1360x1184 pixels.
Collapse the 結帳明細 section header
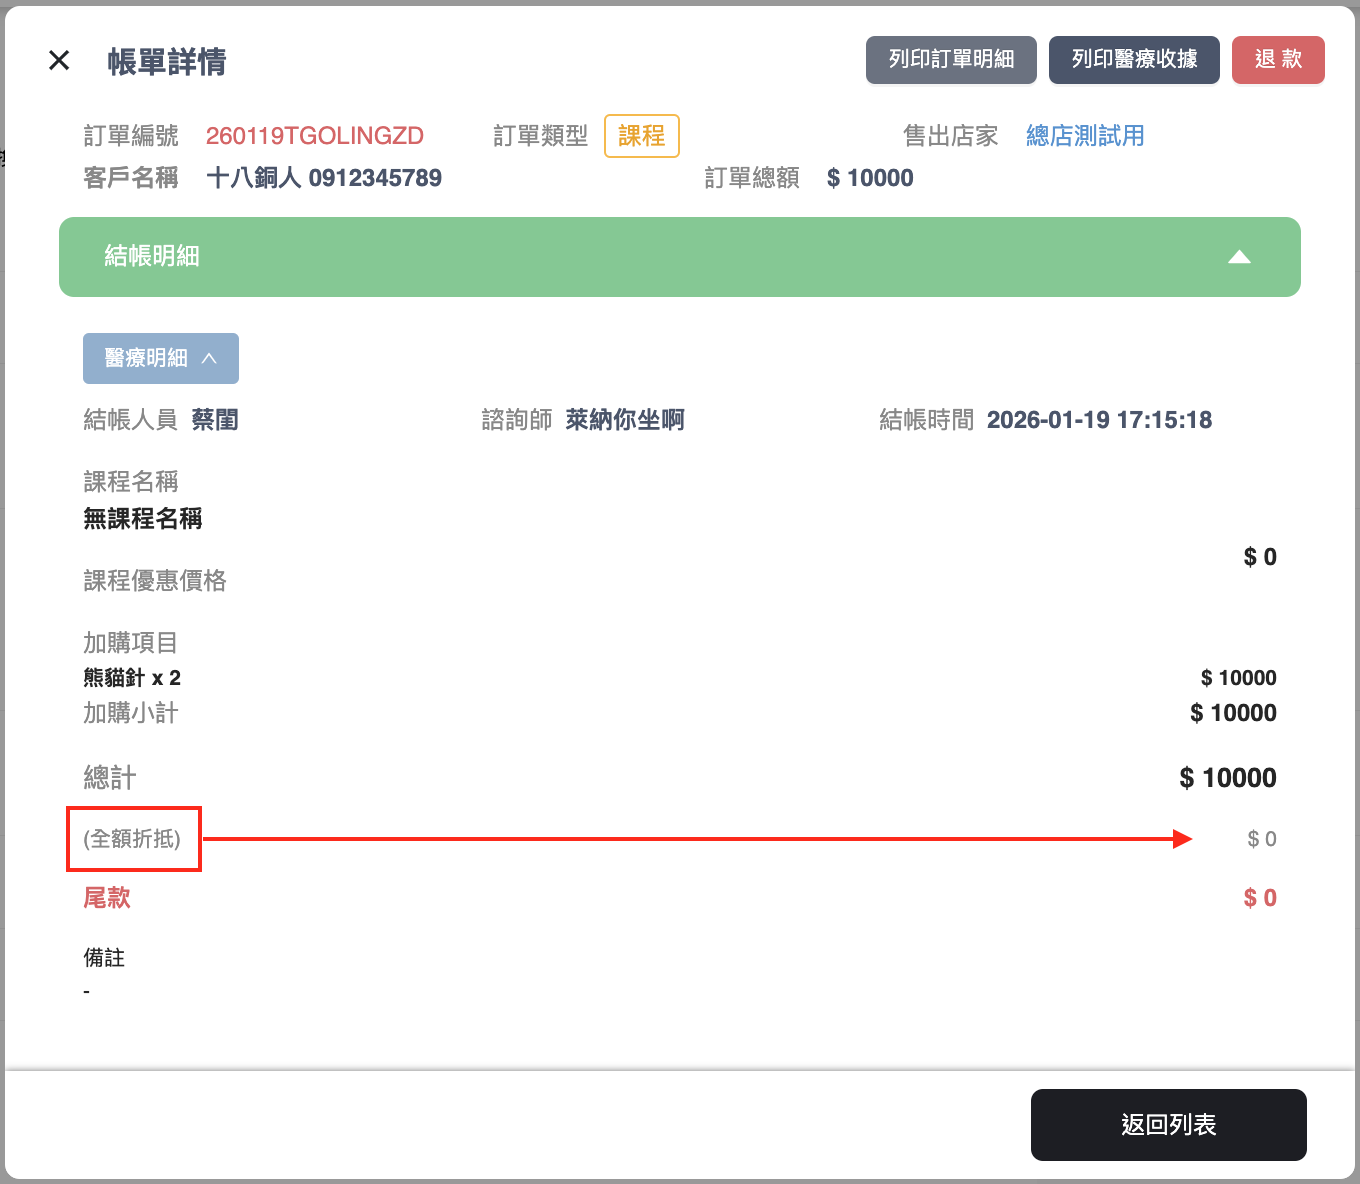[x=679, y=257]
